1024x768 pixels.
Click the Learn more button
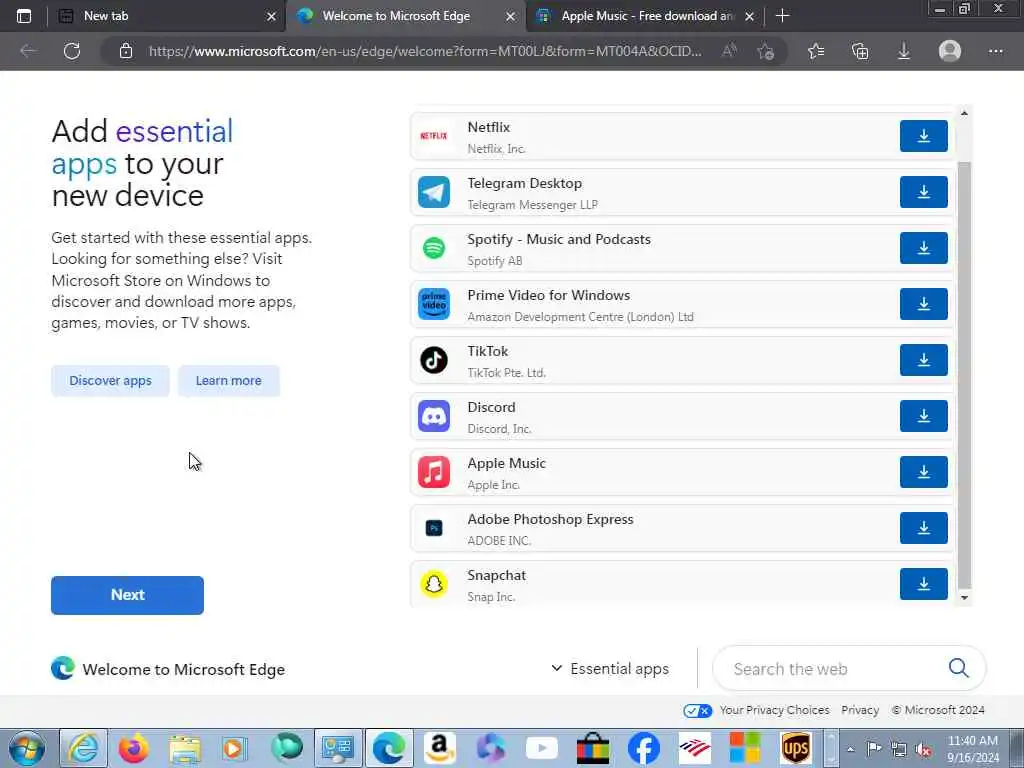pos(229,381)
